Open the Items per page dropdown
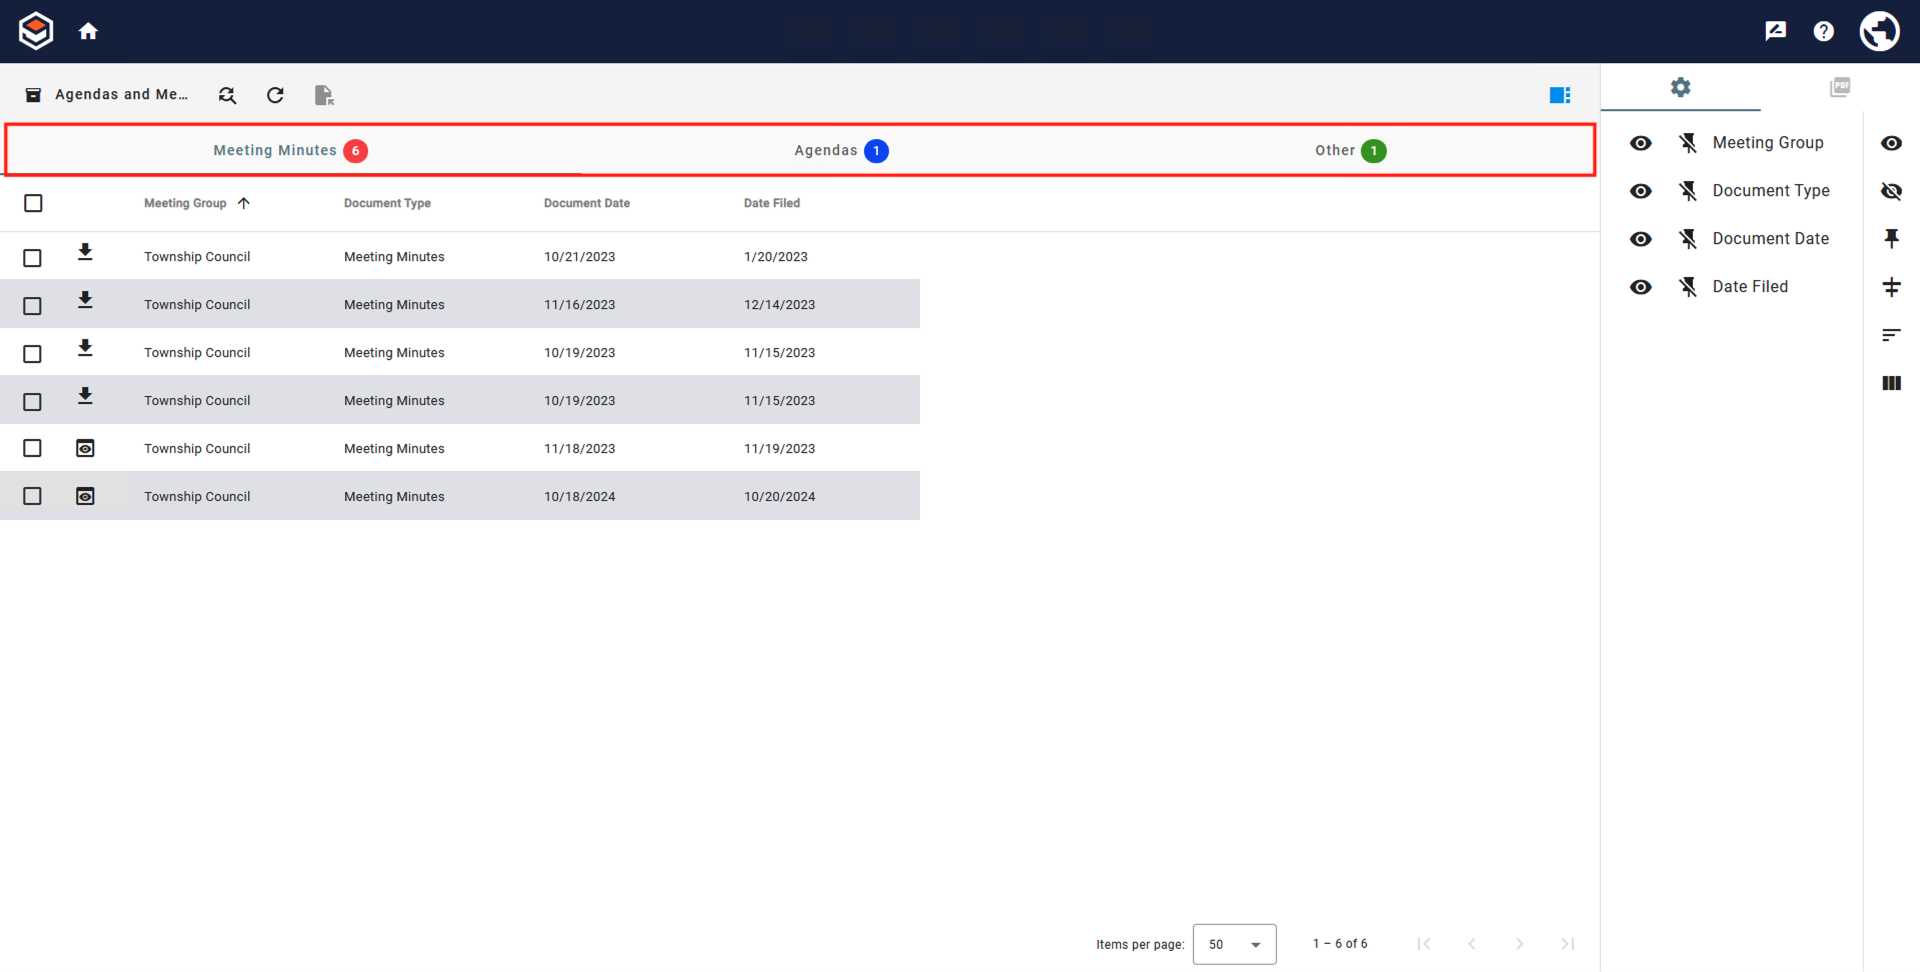Image resolution: width=1920 pixels, height=972 pixels. (x=1234, y=944)
